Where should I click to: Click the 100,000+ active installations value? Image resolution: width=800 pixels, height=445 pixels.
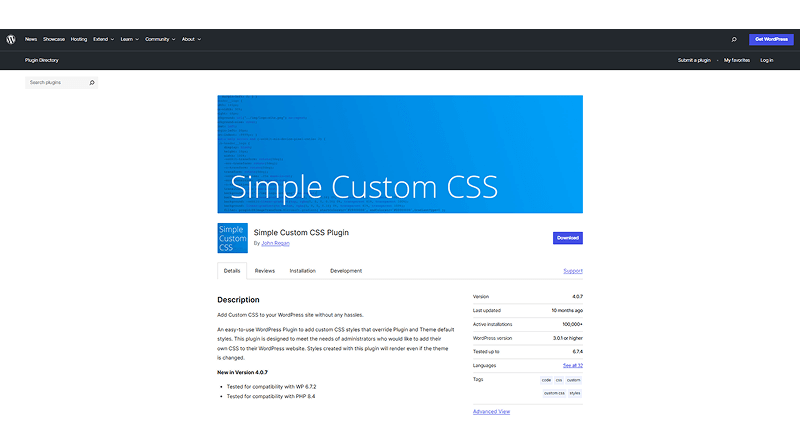point(572,324)
